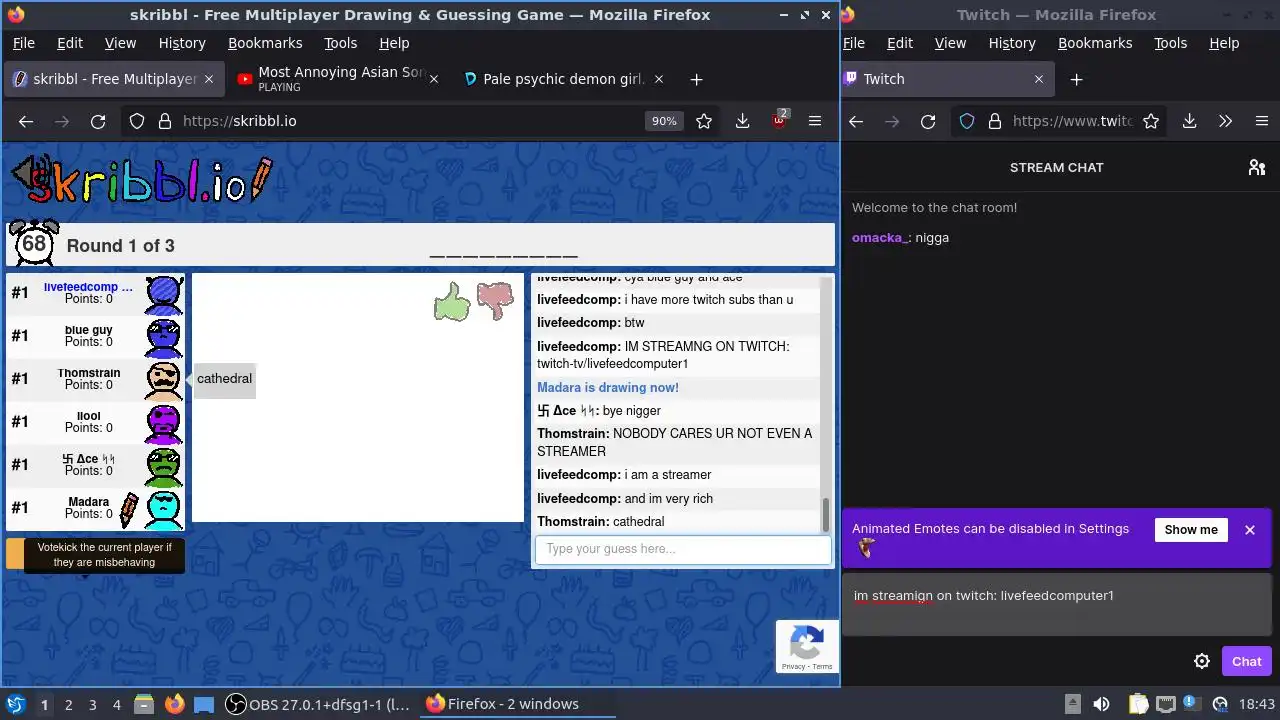Click Thomstrain's mustached avatar
Image resolution: width=1280 pixels, height=720 pixels.
[164, 380]
